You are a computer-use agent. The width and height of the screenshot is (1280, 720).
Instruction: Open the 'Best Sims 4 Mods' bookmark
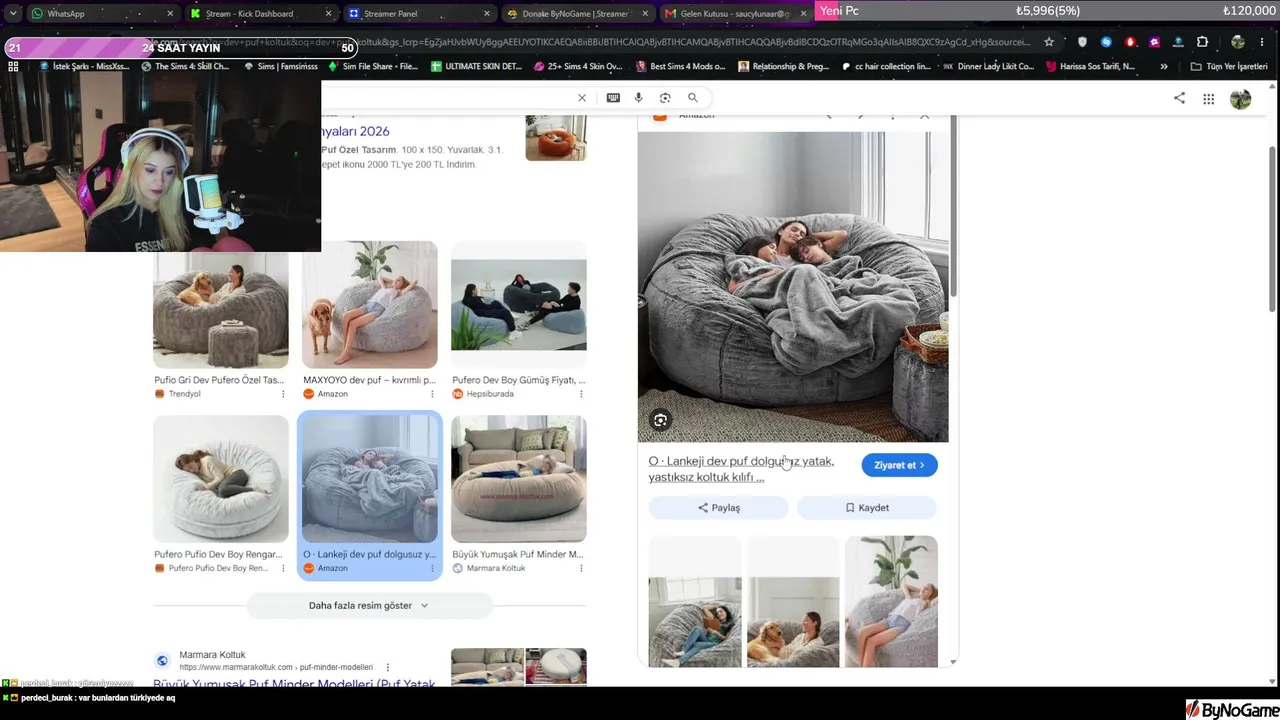click(680, 66)
